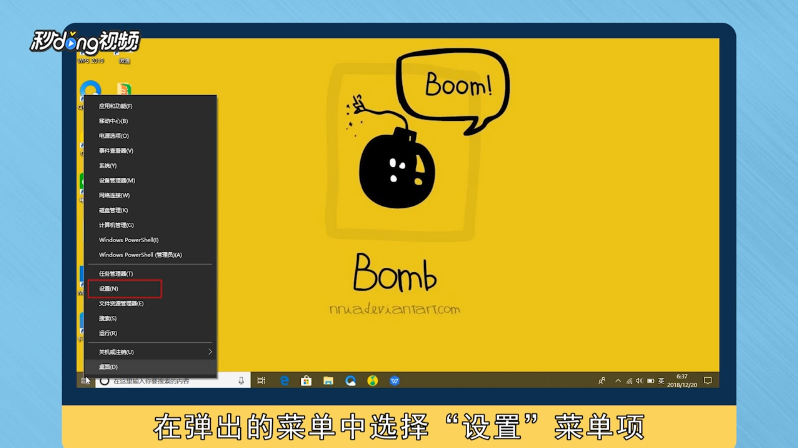Expand hidden system tray icons
Image resolution: width=798 pixels, height=448 pixels.
coord(618,381)
